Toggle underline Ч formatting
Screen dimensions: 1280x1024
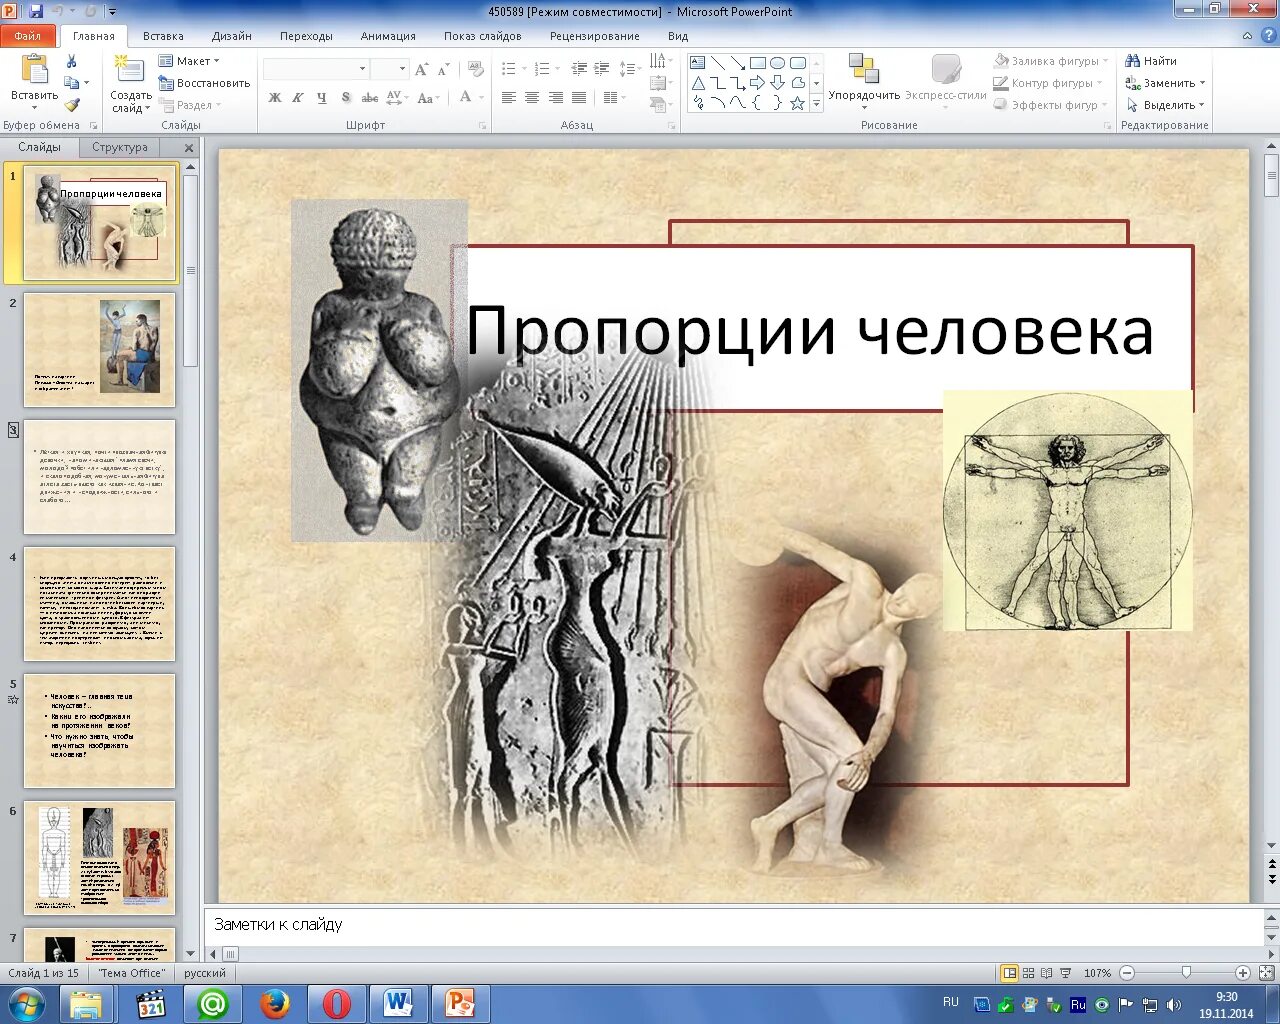pos(321,98)
